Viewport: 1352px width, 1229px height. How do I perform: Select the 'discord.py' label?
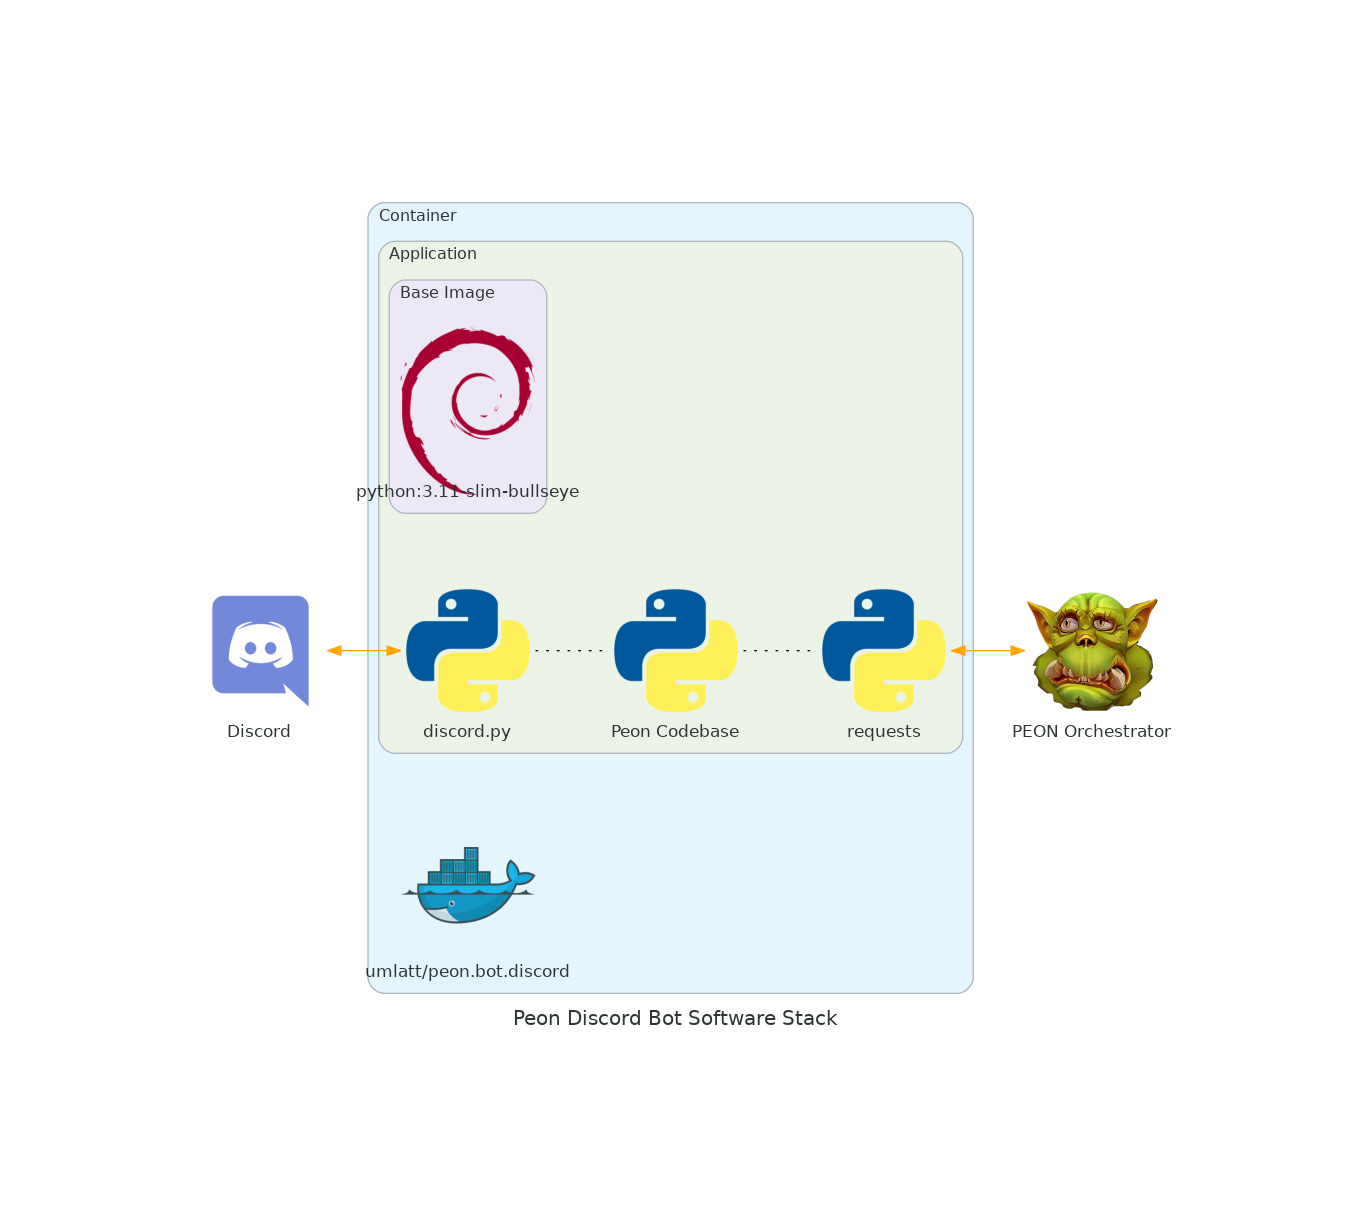tap(467, 731)
